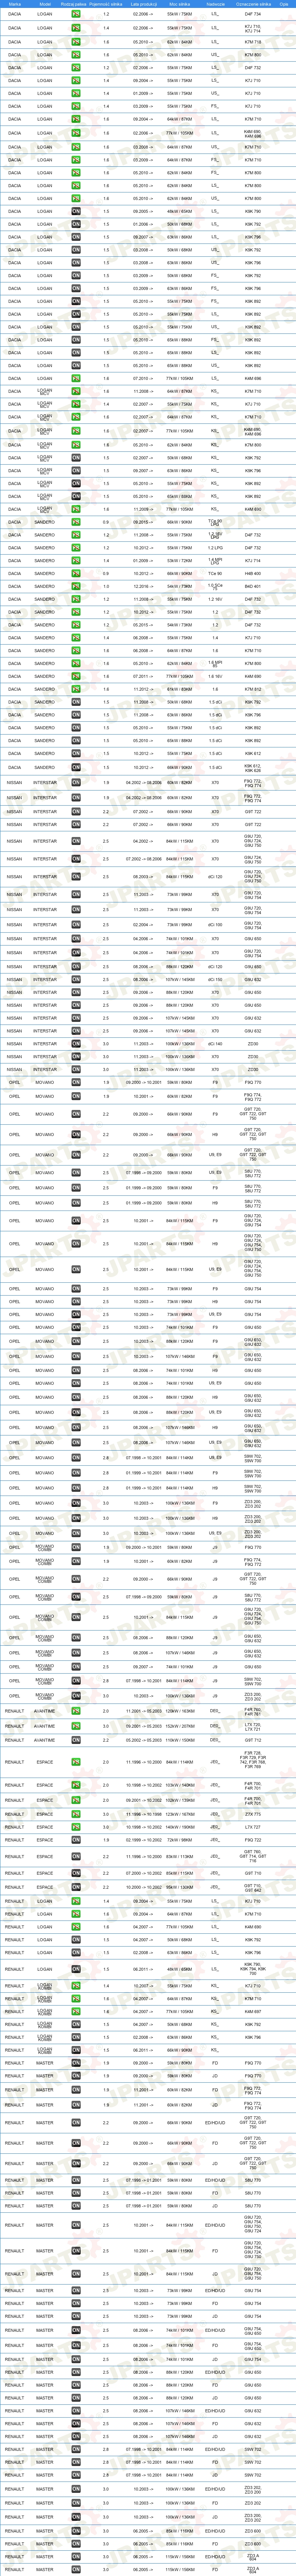The image size is (296, 2576).
Task: Click diesel ON icon in Avantime G9T 712 row
Action: [x=76, y=1740]
